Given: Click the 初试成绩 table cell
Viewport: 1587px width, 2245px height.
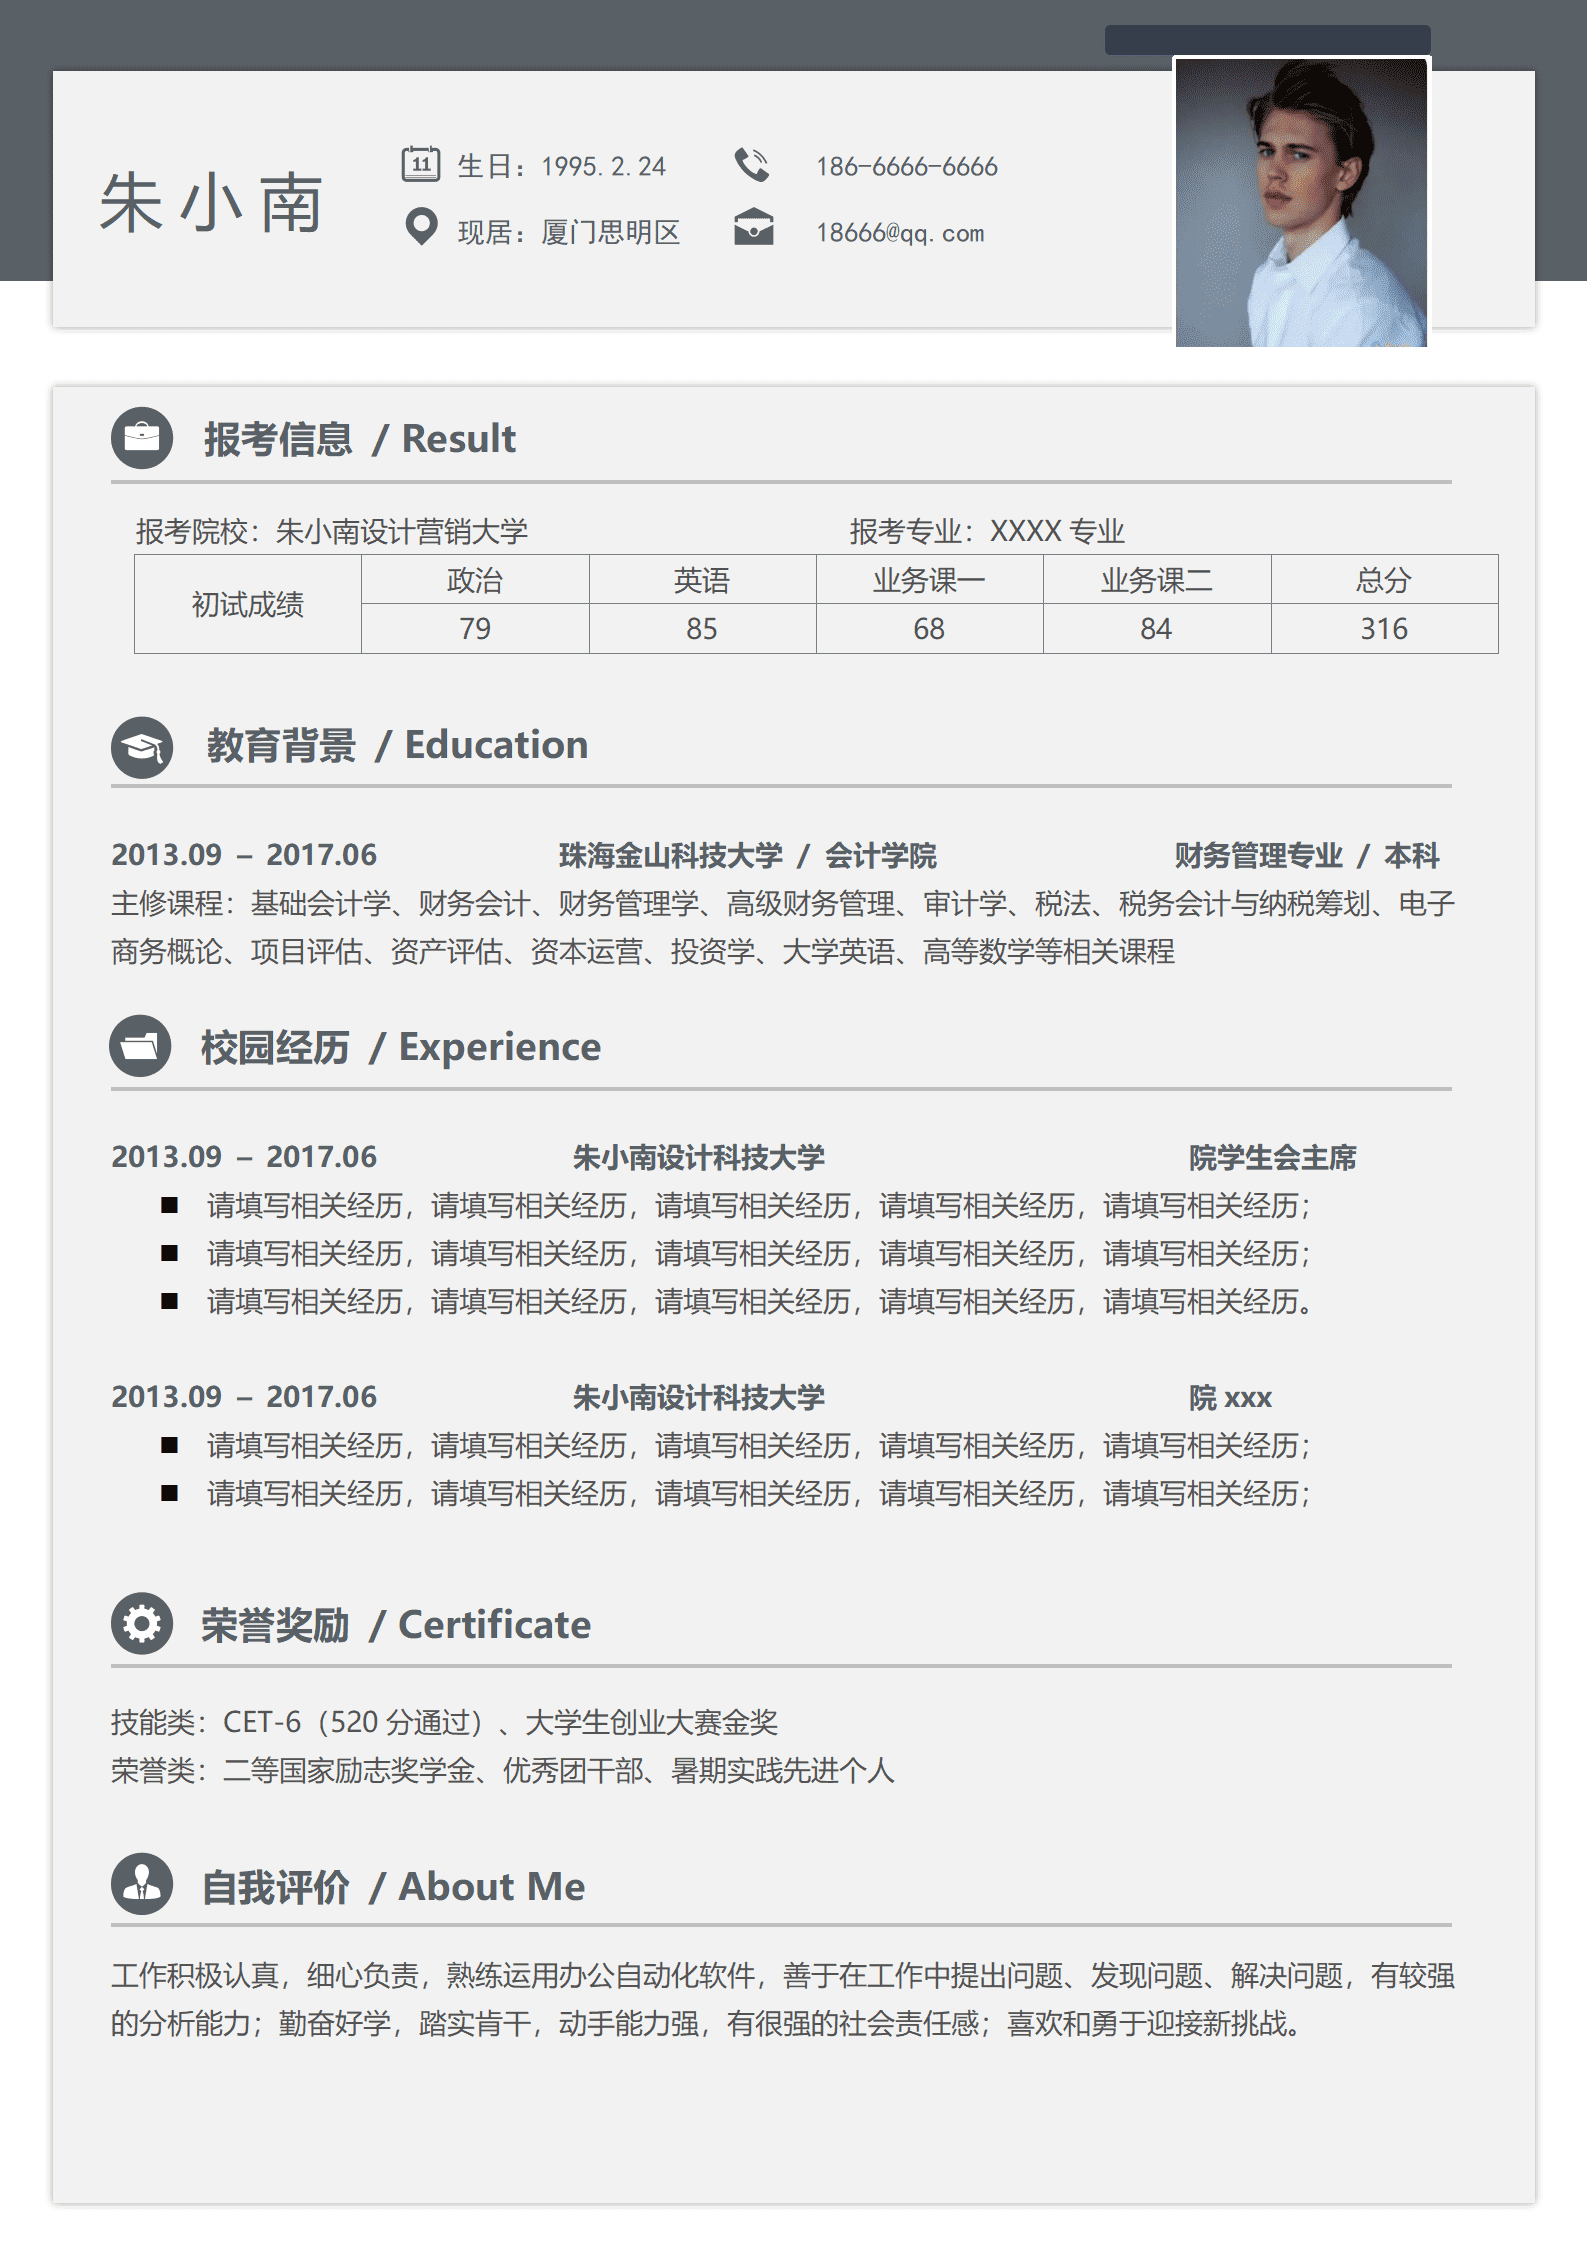Looking at the screenshot, I should tap(248, 604).
